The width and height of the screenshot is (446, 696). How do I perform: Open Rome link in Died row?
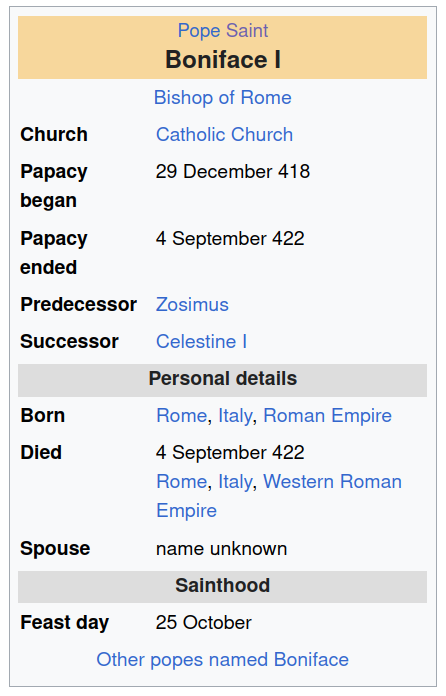click(x=182, y=482)
